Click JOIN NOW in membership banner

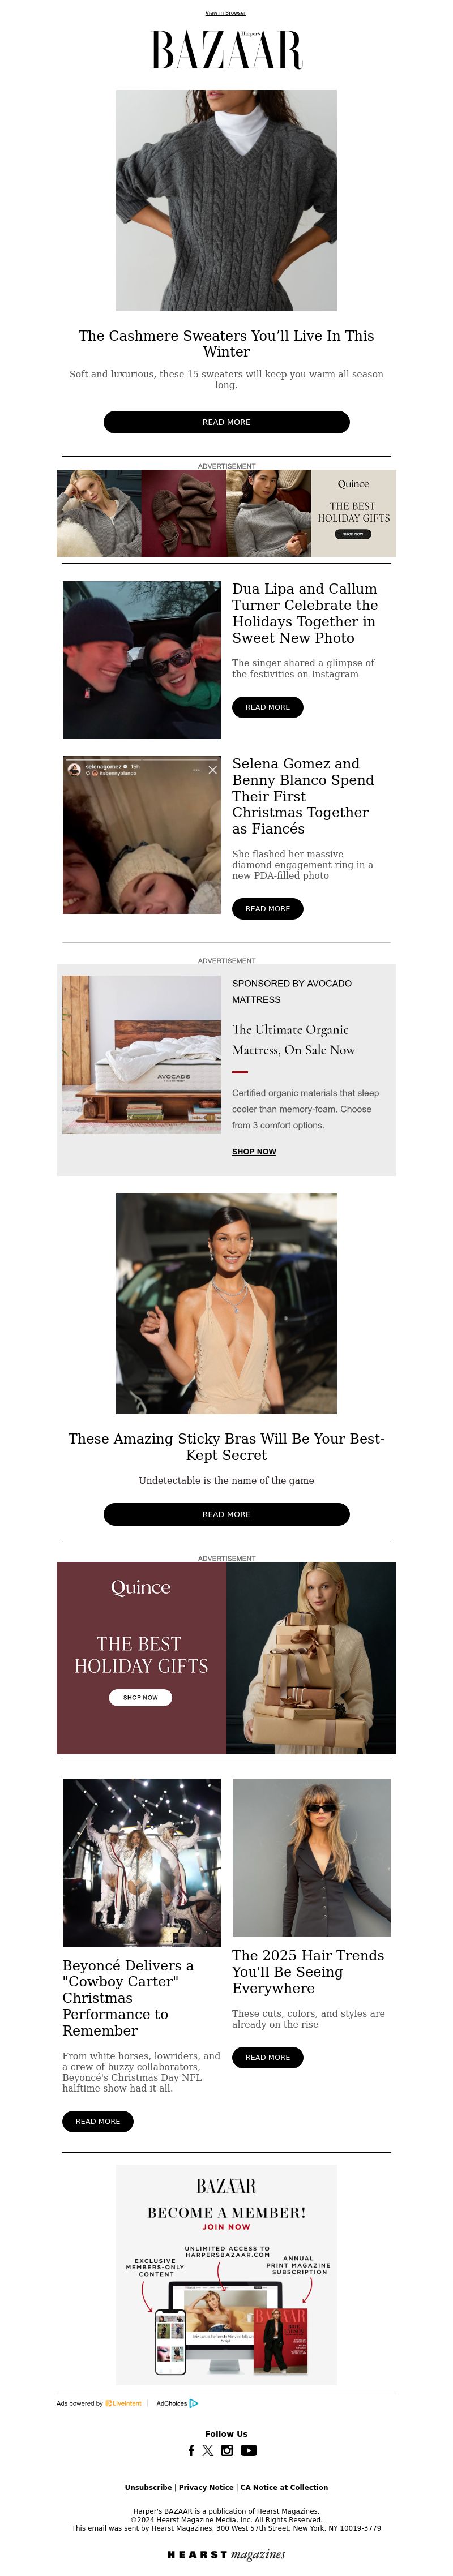click(226, 2227)
